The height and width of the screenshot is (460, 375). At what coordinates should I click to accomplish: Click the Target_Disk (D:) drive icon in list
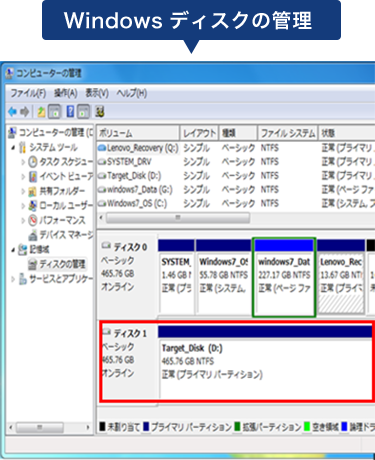point(102,176)
